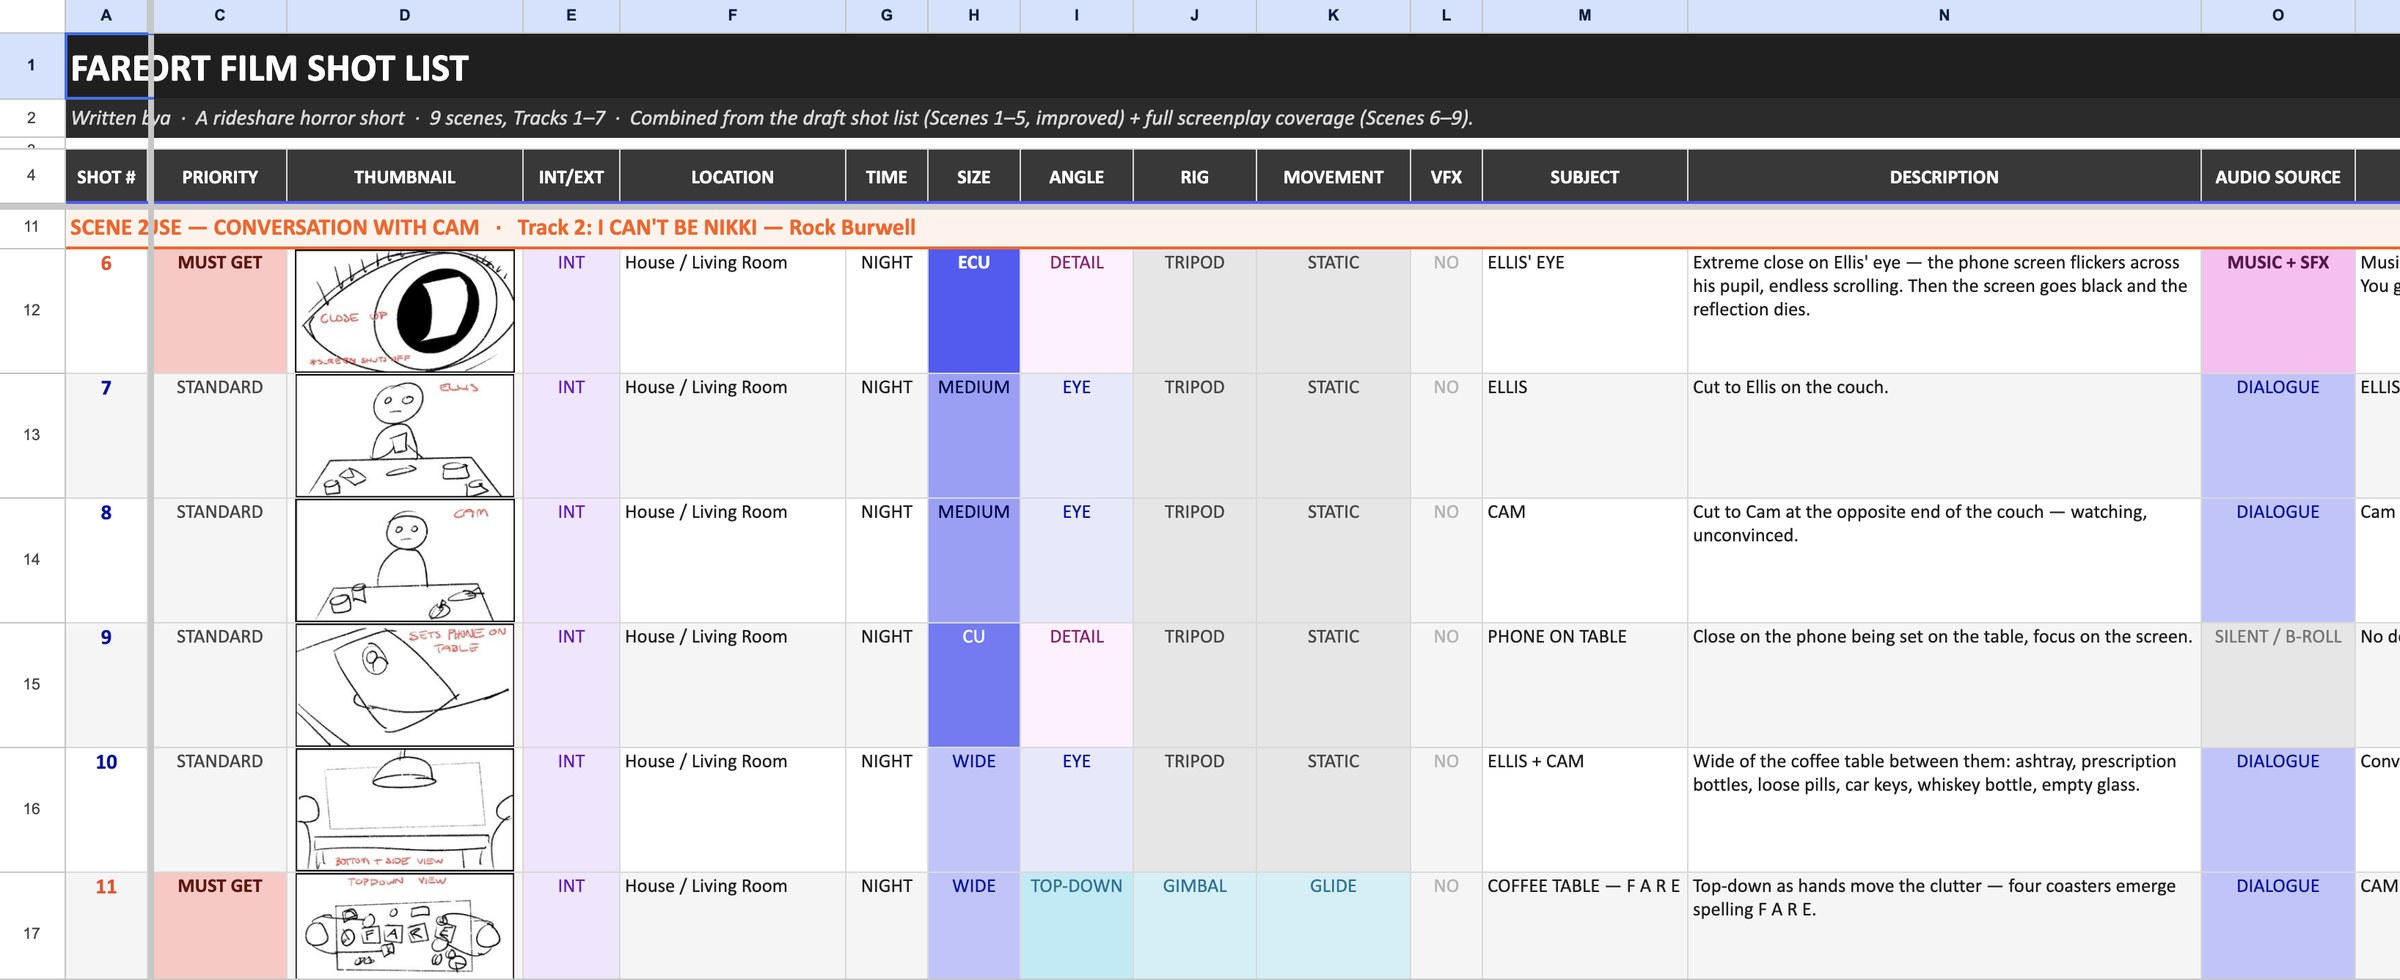Select row header 12
This screenshot has width=2400, height=980.
(x=32, y=311)
